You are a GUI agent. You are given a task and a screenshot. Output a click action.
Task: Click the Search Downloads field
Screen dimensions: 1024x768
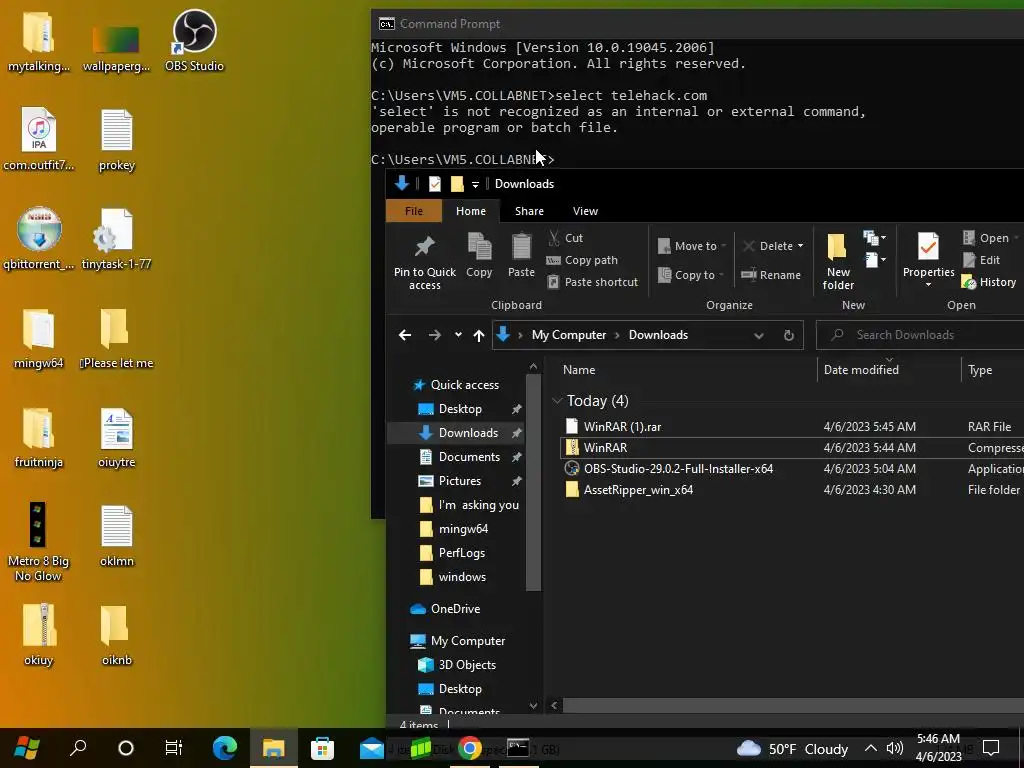coord(920,335)
